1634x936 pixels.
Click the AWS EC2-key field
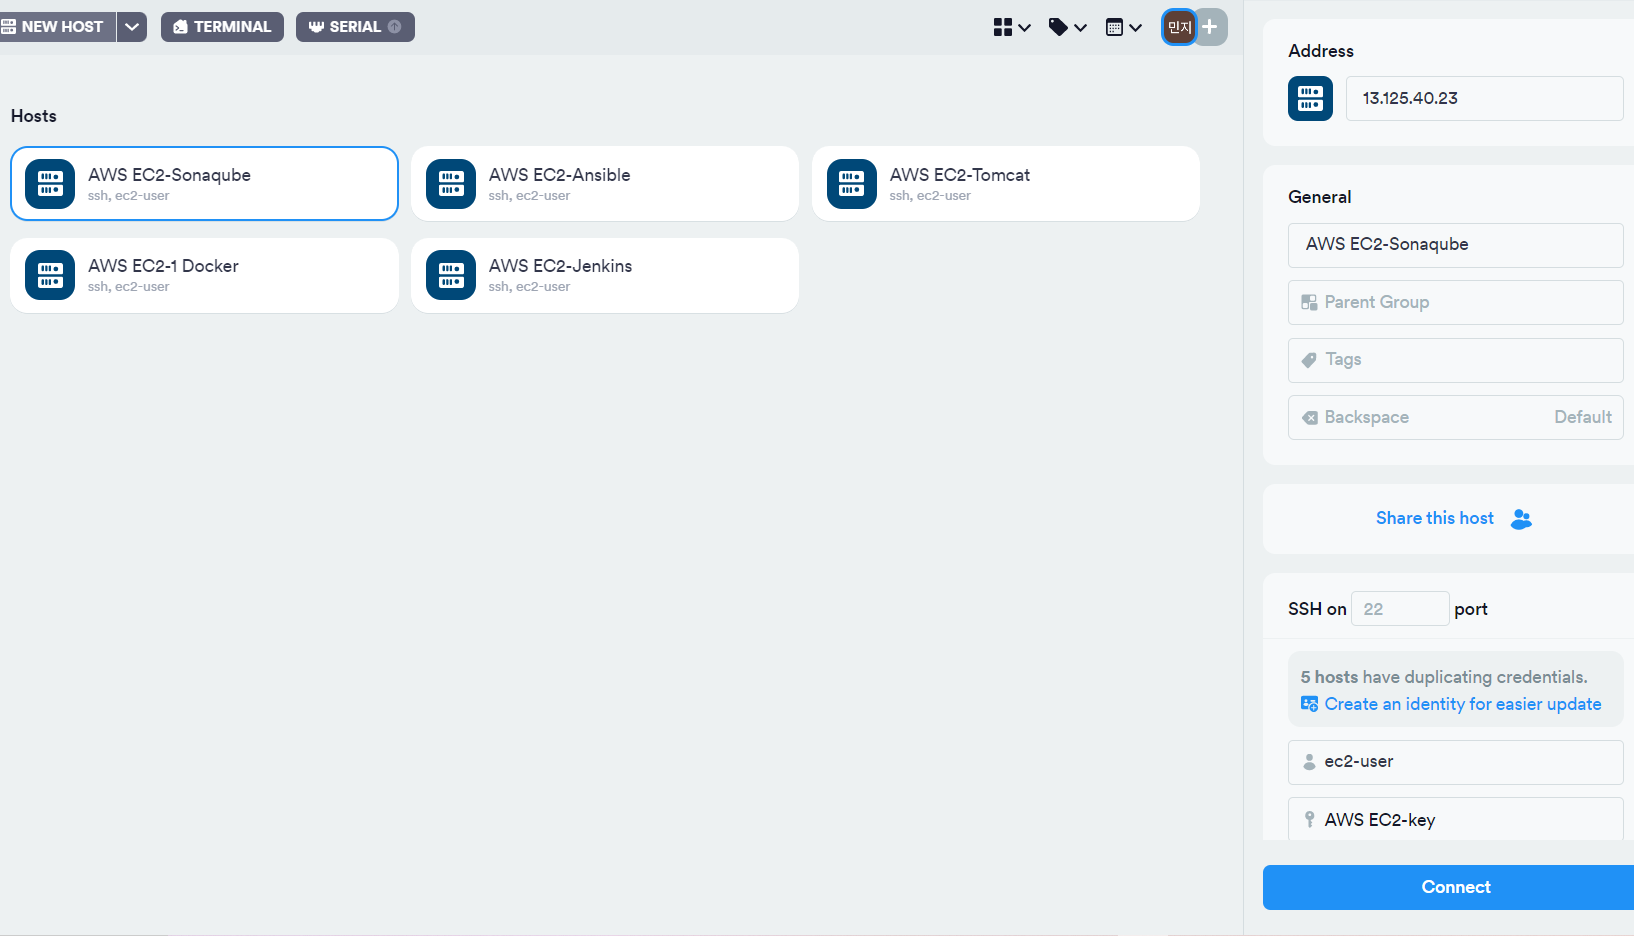click(1455, 819)
